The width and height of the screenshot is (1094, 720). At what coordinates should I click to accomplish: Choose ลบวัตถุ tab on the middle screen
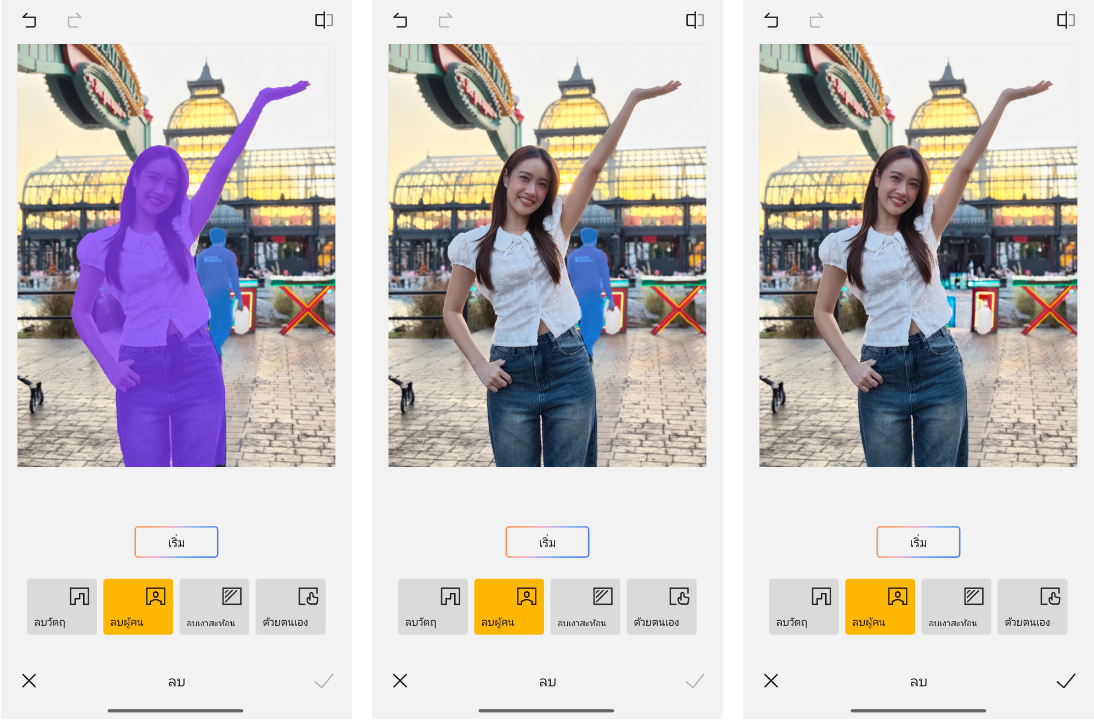[433, 606]
